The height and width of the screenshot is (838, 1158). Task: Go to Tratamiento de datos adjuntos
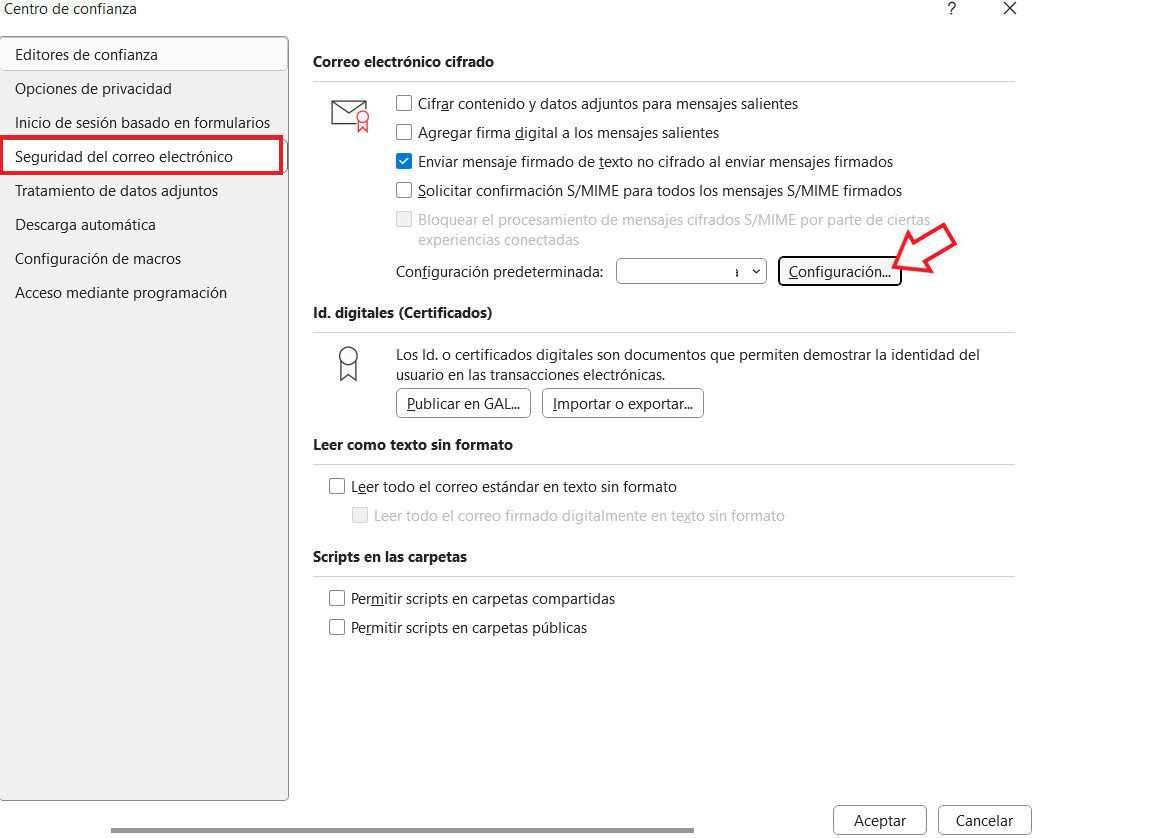116,191
